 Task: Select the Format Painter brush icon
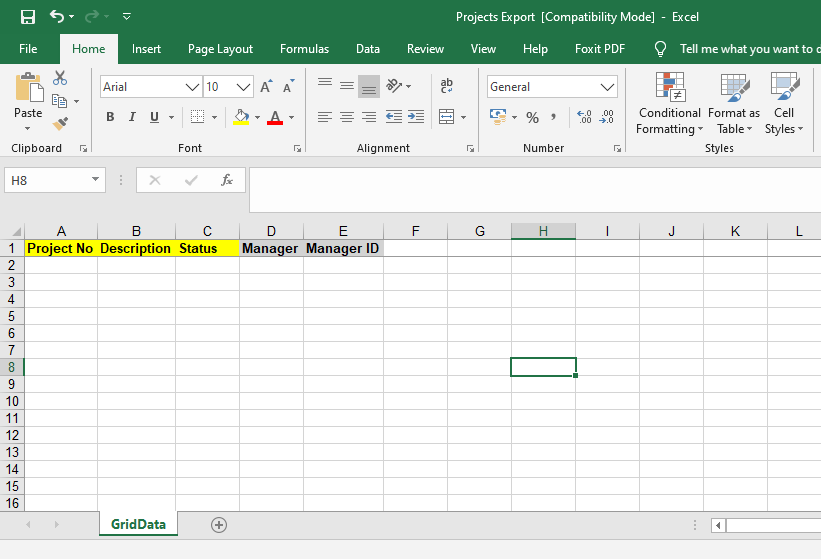tap(60, 124)
